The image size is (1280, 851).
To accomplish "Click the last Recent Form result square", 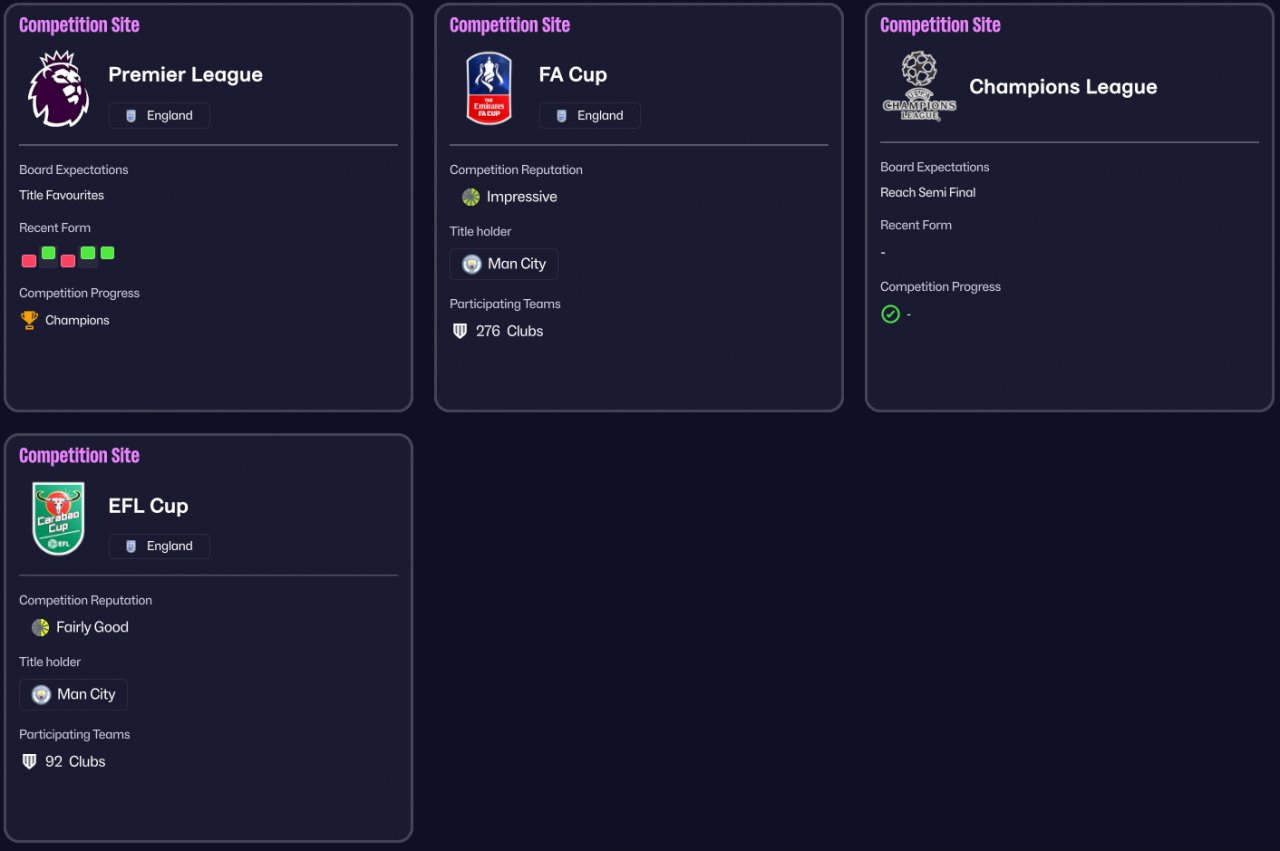I will pos(107,253).
